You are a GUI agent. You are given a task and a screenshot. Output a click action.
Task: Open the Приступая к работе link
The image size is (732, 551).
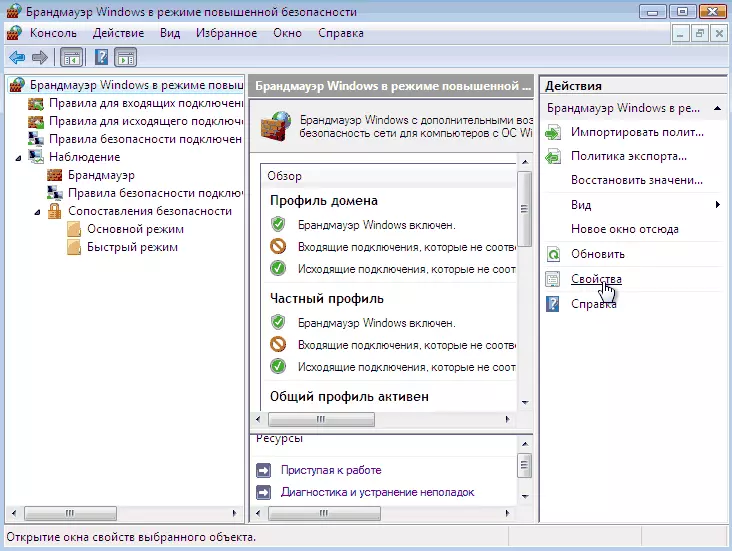(x=330, y=470)
